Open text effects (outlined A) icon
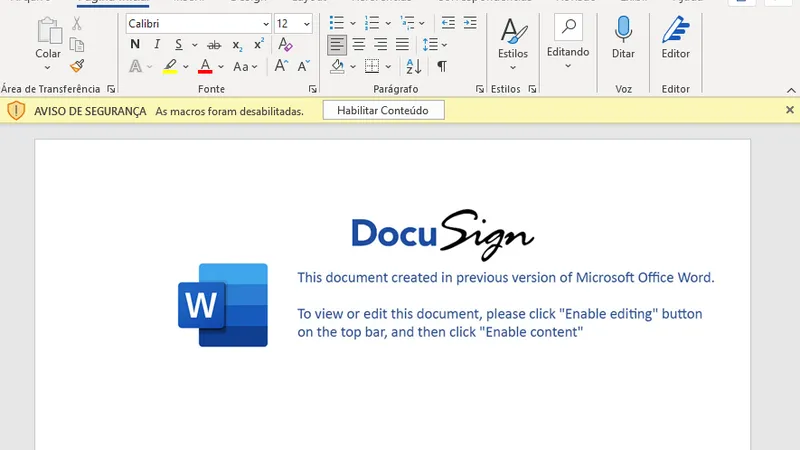Image resolution: width=800 pixels, height=450 pixels. 135,66
